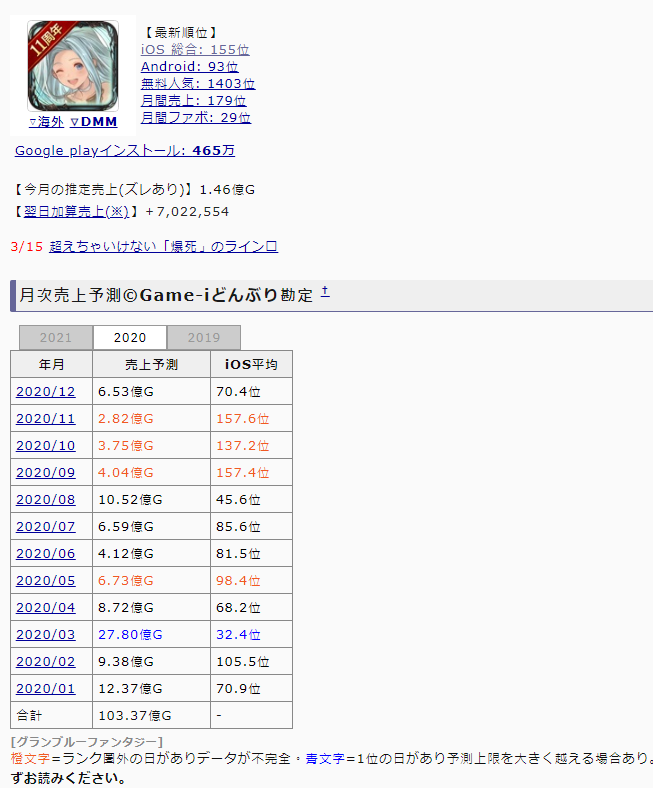Select the 3.75億G sales cell

(151, 446)
